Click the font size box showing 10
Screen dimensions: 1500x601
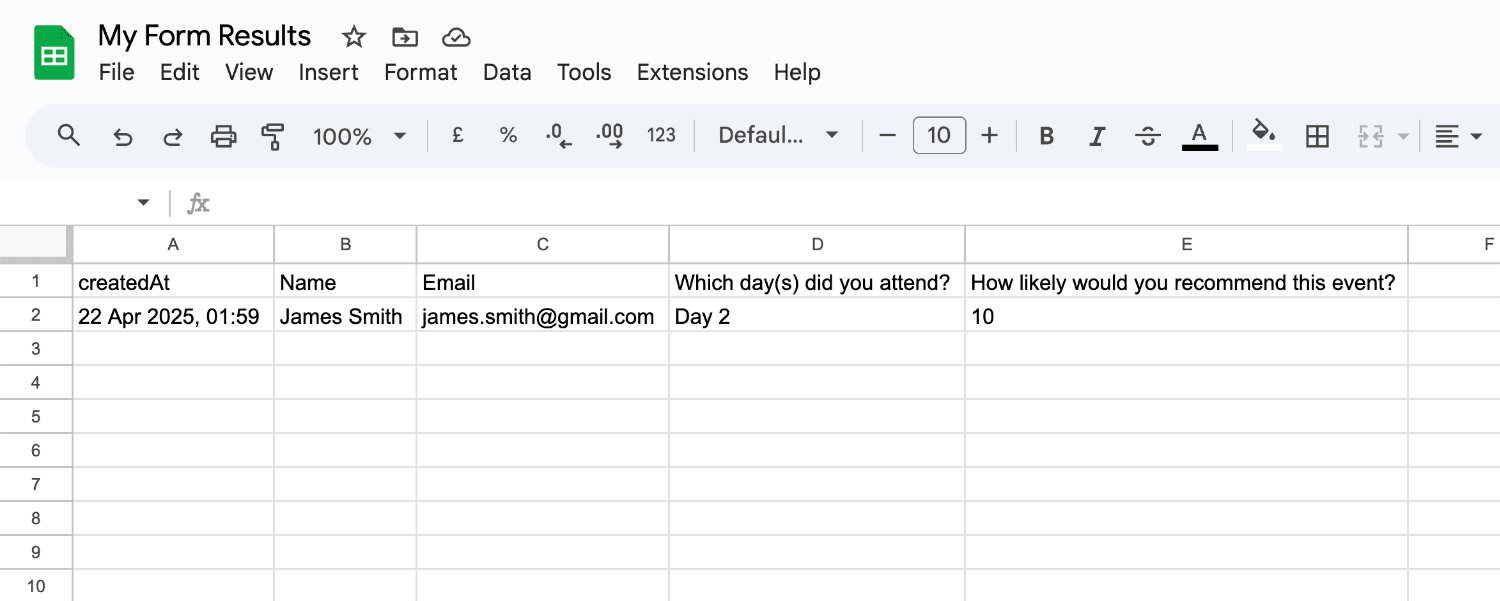pyautogui.click(x=939, y=136)
